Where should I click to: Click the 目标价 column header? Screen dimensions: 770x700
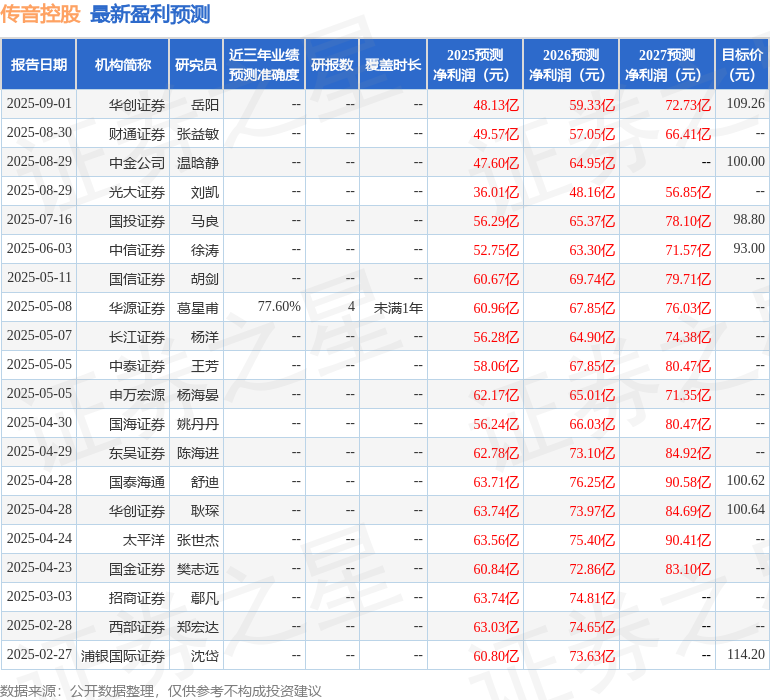tap(742, 65)
